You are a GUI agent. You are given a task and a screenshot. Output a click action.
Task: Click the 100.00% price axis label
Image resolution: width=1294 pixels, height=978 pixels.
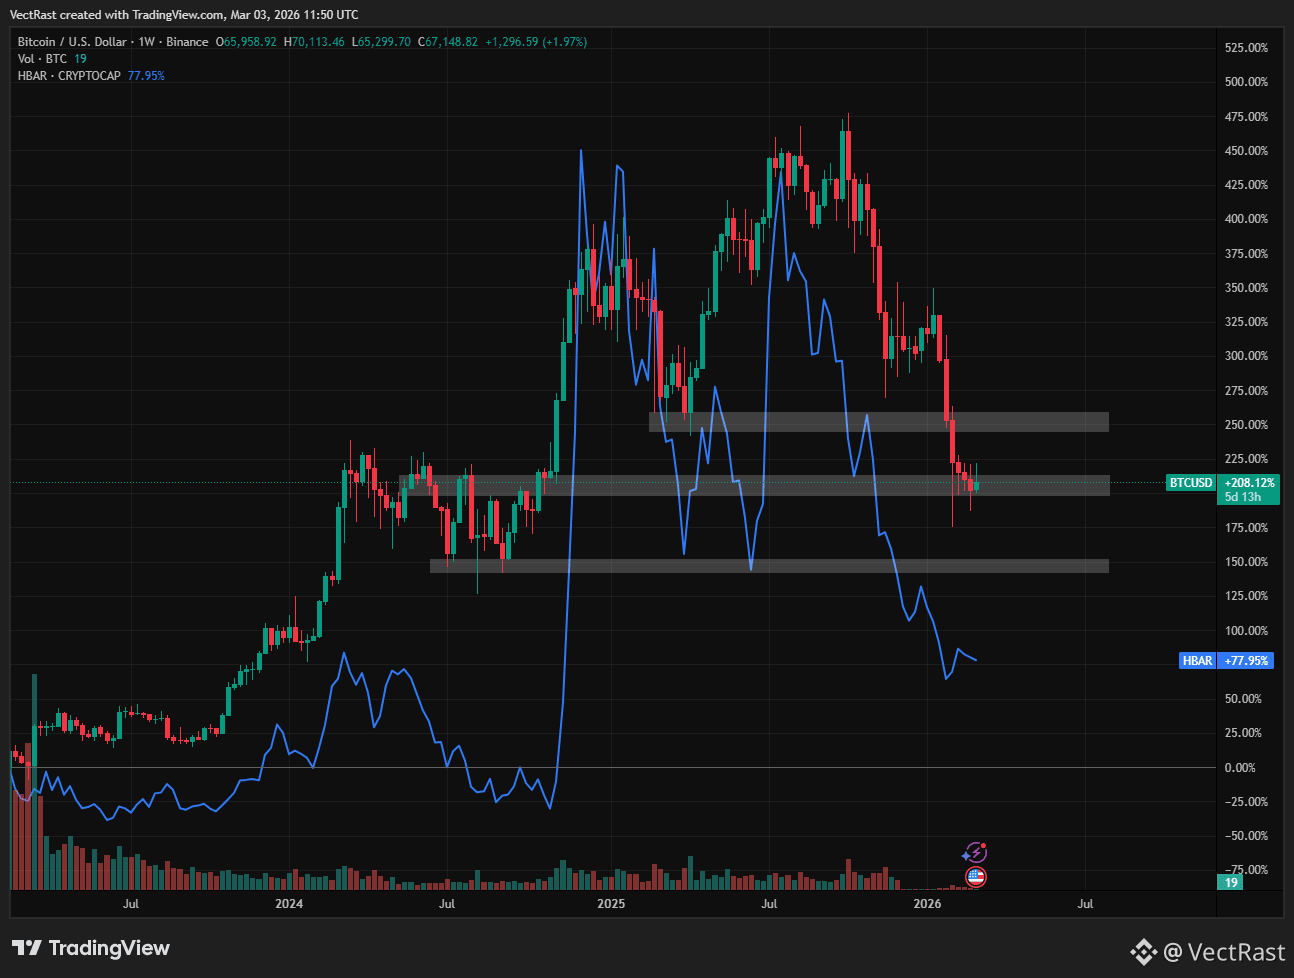(1246, 631)
